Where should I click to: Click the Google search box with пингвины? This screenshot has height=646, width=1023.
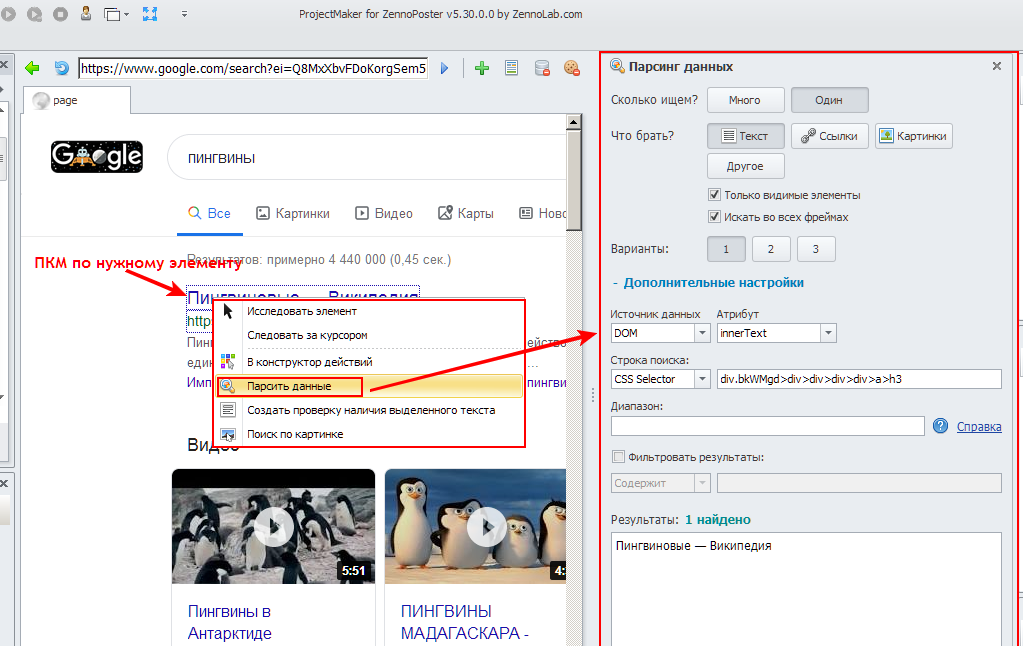[x=367, y=158]
